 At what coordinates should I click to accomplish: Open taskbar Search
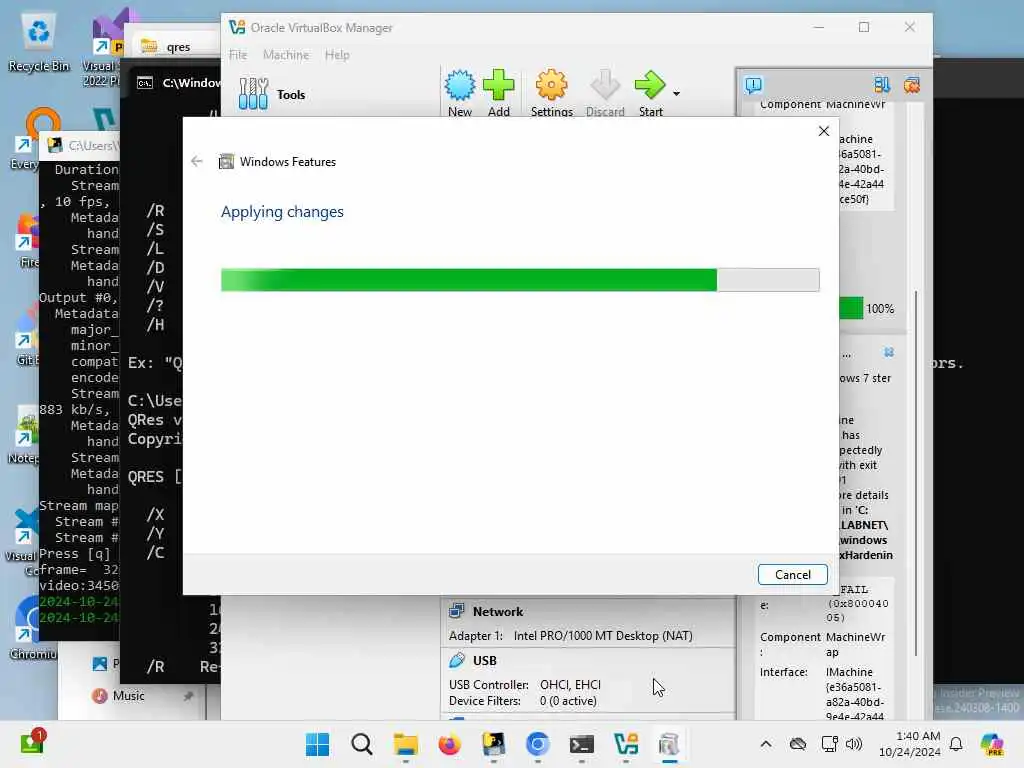pos(361,744)
